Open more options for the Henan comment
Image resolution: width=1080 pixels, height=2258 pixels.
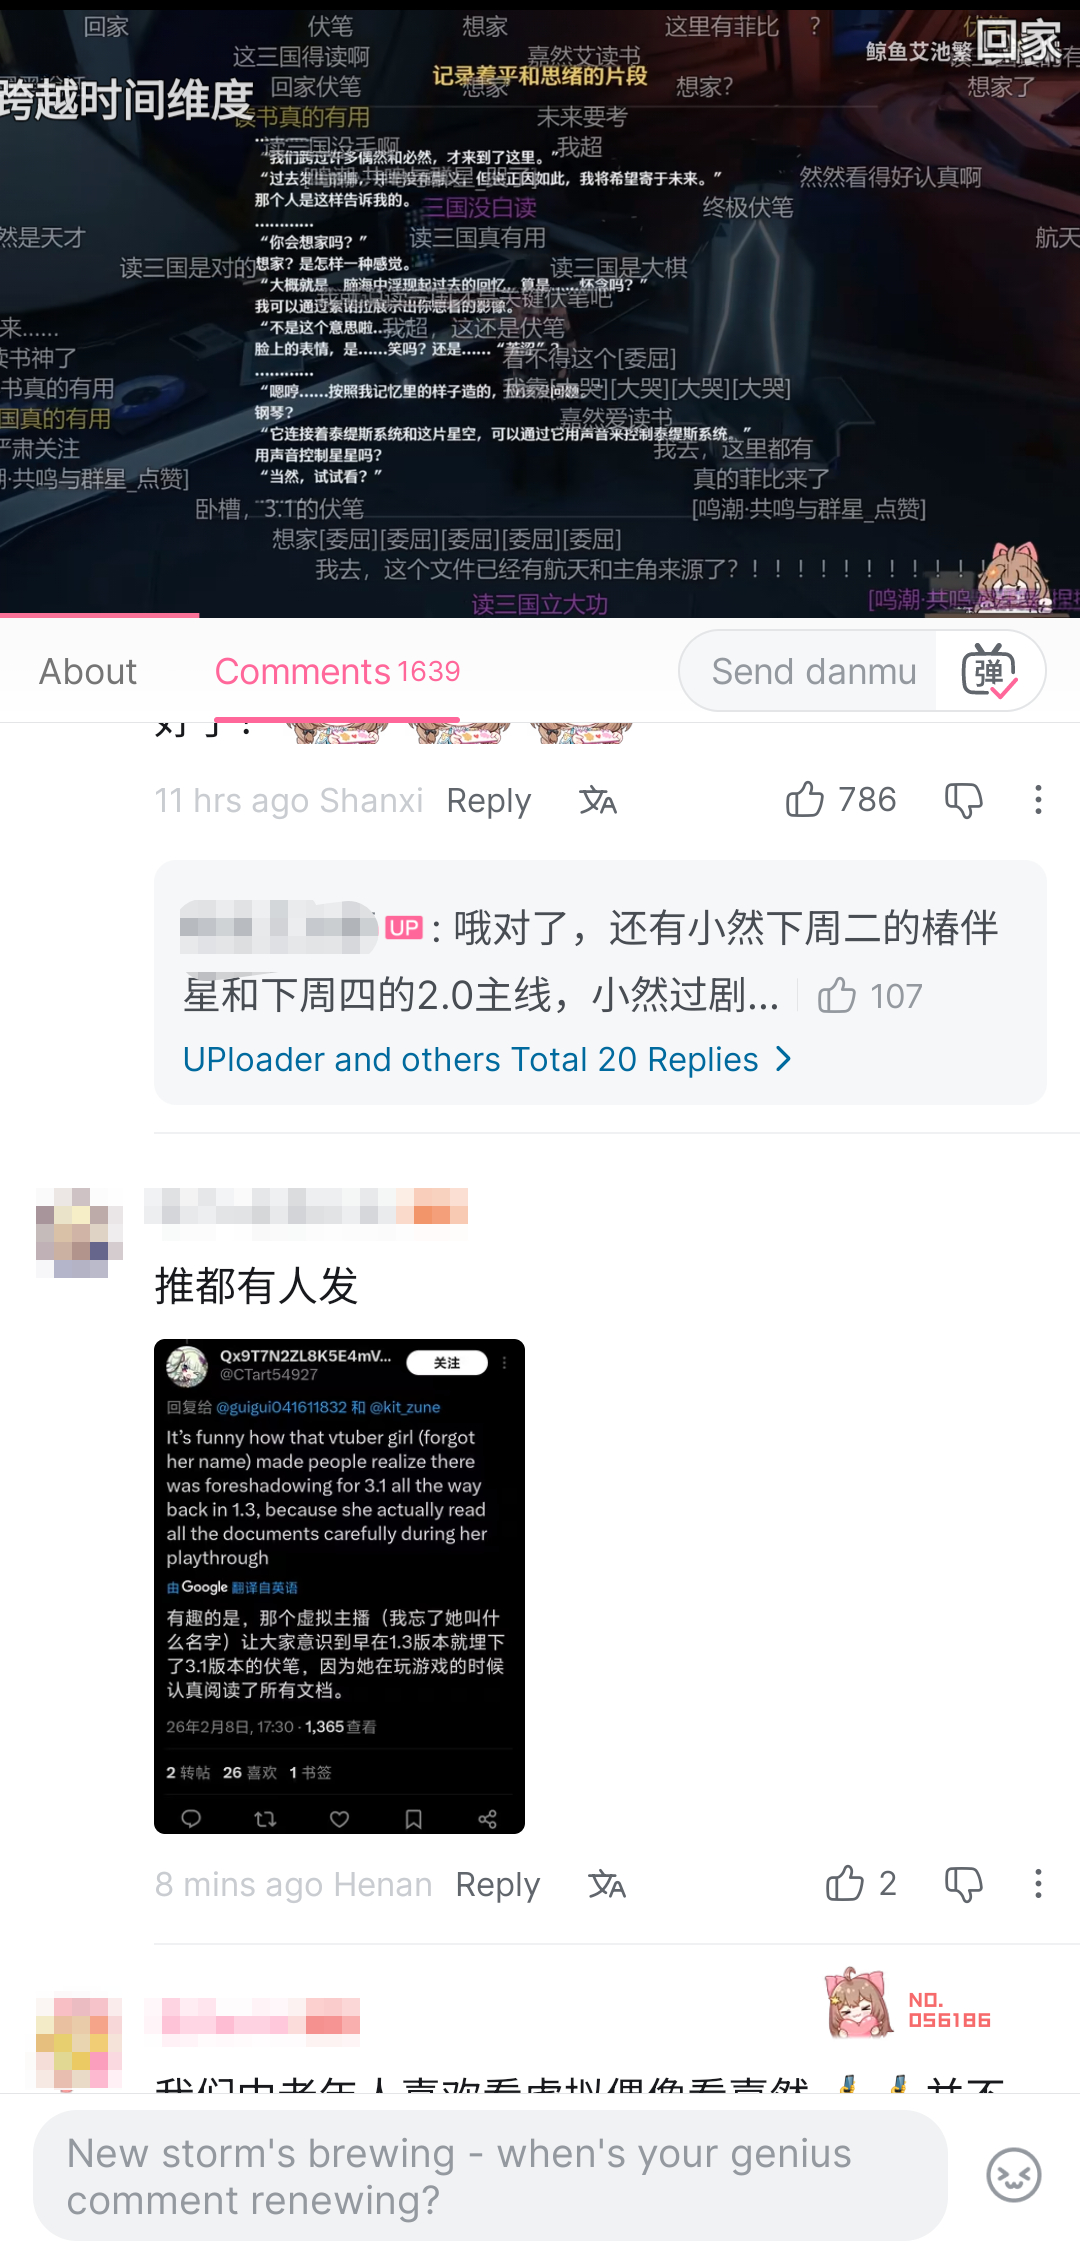click(x=1038, y=1884)
